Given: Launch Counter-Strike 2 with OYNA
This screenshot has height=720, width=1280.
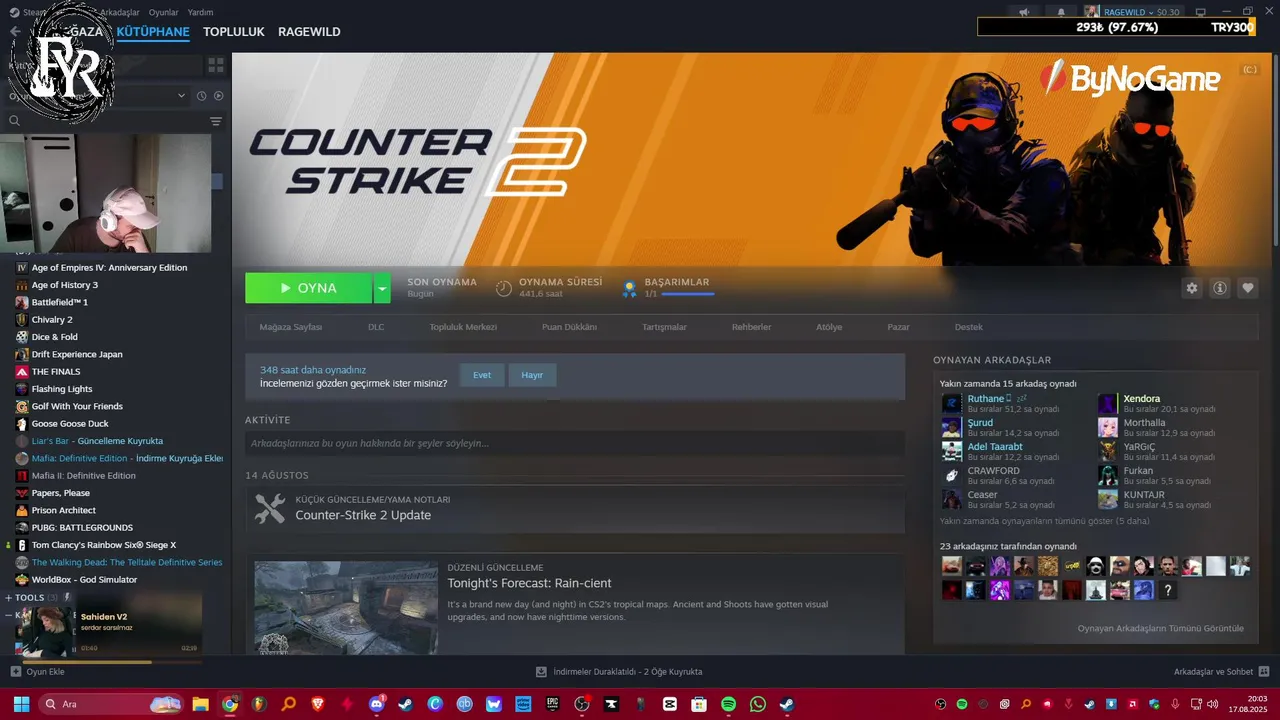Looking at the screenshot, I should click(309, 288).
